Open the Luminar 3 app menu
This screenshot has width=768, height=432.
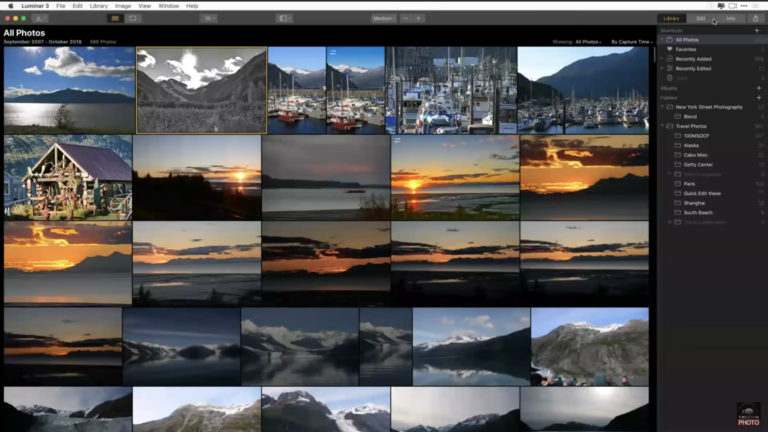[x=35, y=6]
